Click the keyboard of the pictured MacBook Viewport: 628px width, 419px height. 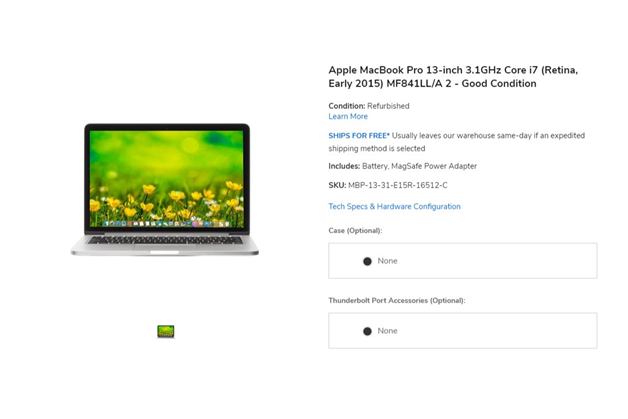point(165,240)
